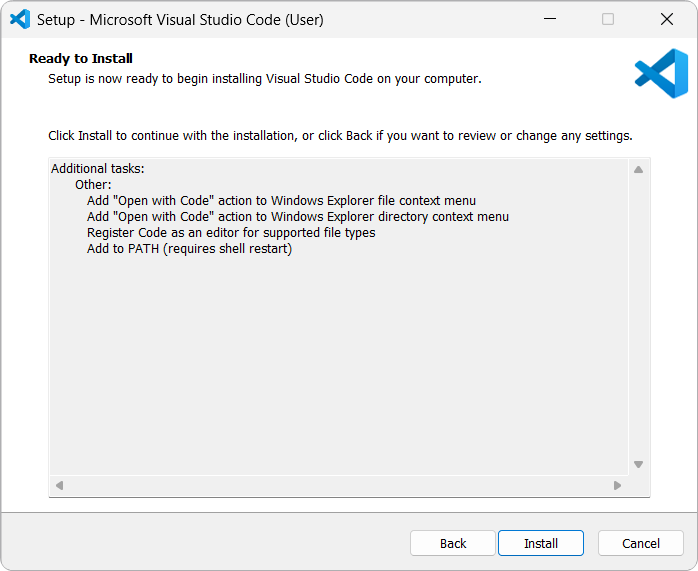Click the scroll right arrow in the summary box
Screen dimensions: 698x571
pyautogui.click(x=617, y=485)
